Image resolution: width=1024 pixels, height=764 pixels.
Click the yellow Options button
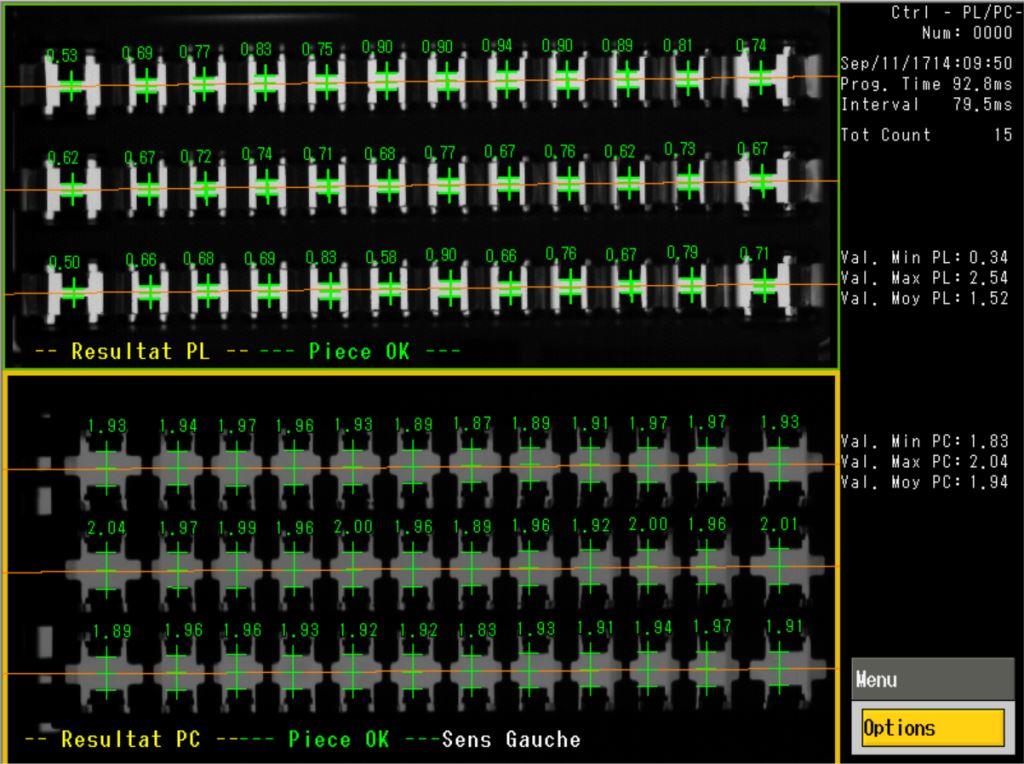(x=932, y=727)
